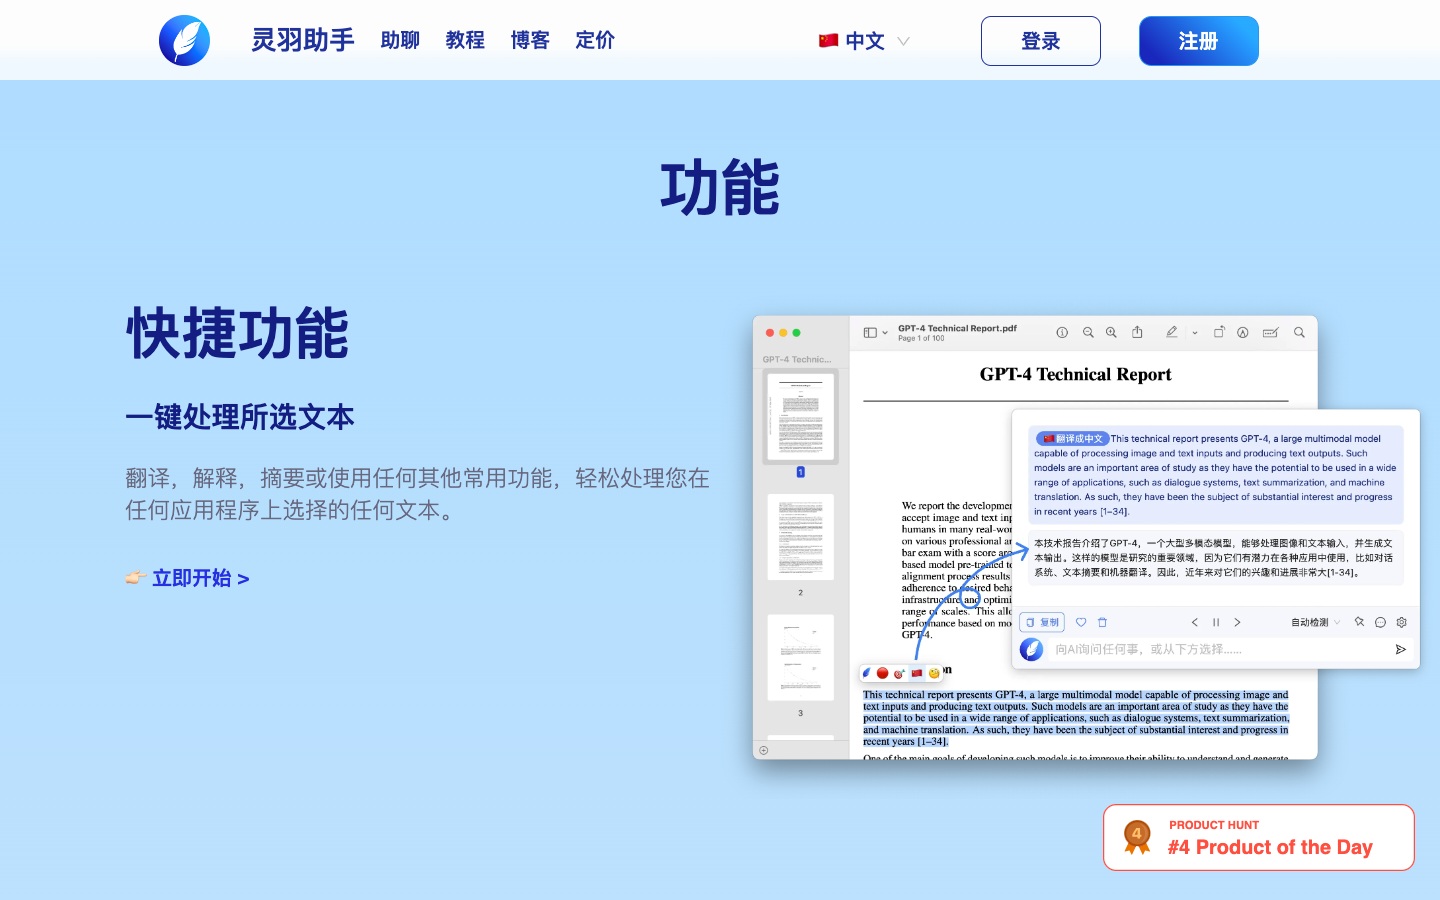The height and width of the screenshot is (900, 1440).
Task: Click the emoji face in floating toolbar
Action: pos(934,673)
